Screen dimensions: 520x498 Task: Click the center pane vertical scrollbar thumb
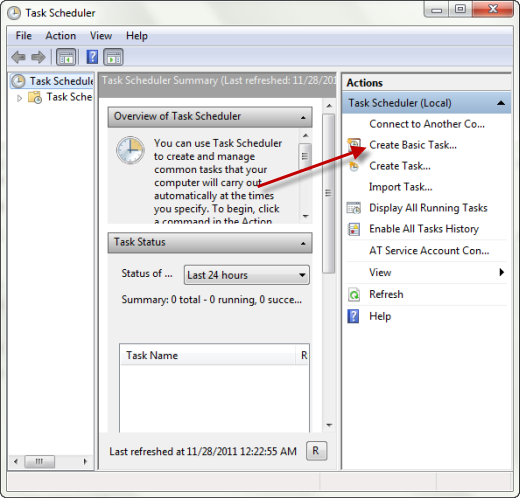tap(329, 194)
